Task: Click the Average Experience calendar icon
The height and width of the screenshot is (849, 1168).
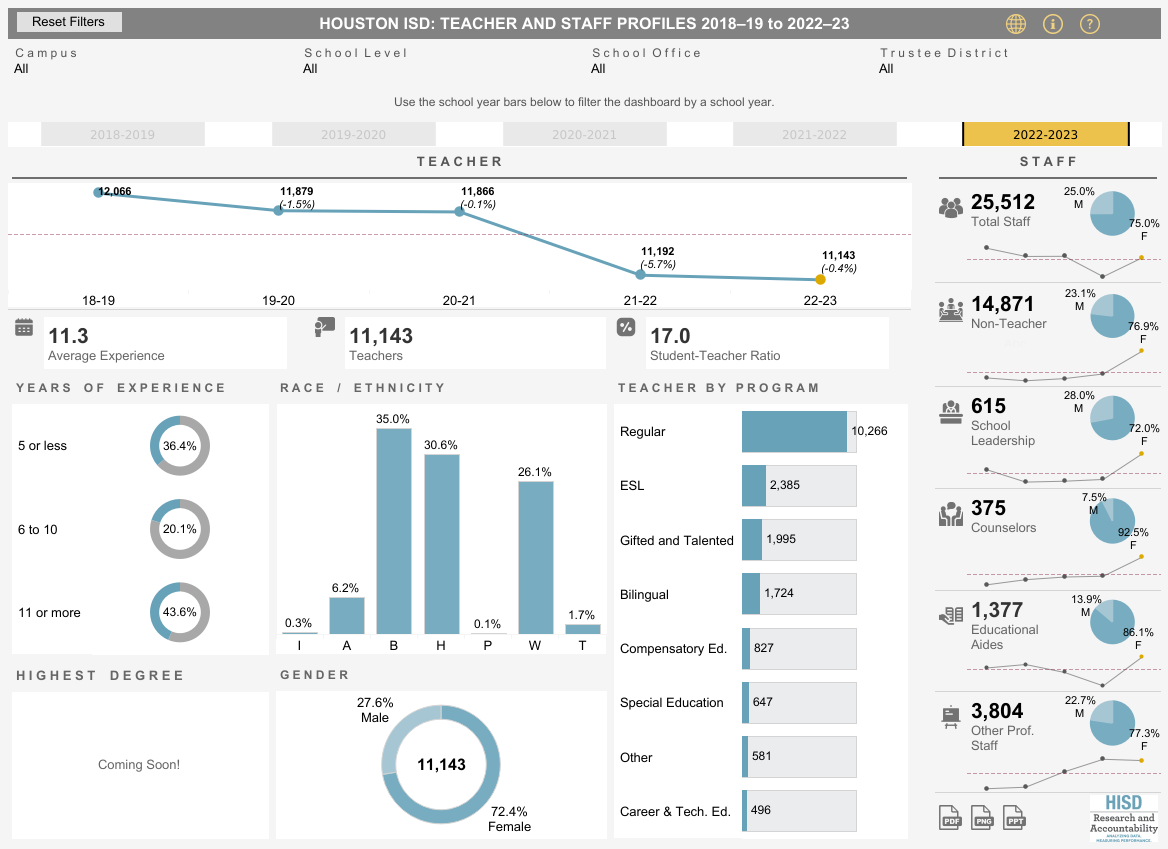Action: pyautogui.click(x=24, y=327)
